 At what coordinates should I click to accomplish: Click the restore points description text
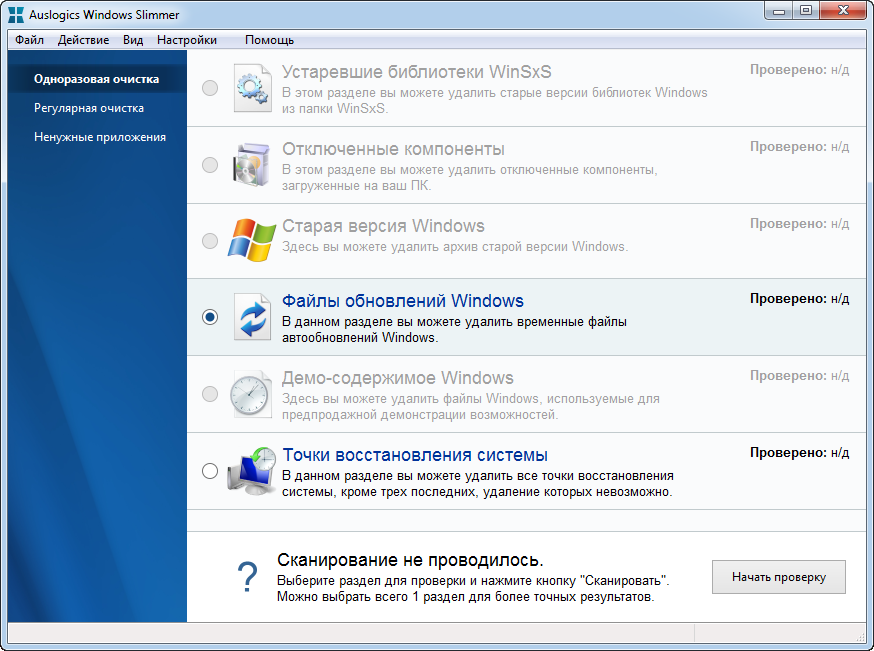[478, 484]
